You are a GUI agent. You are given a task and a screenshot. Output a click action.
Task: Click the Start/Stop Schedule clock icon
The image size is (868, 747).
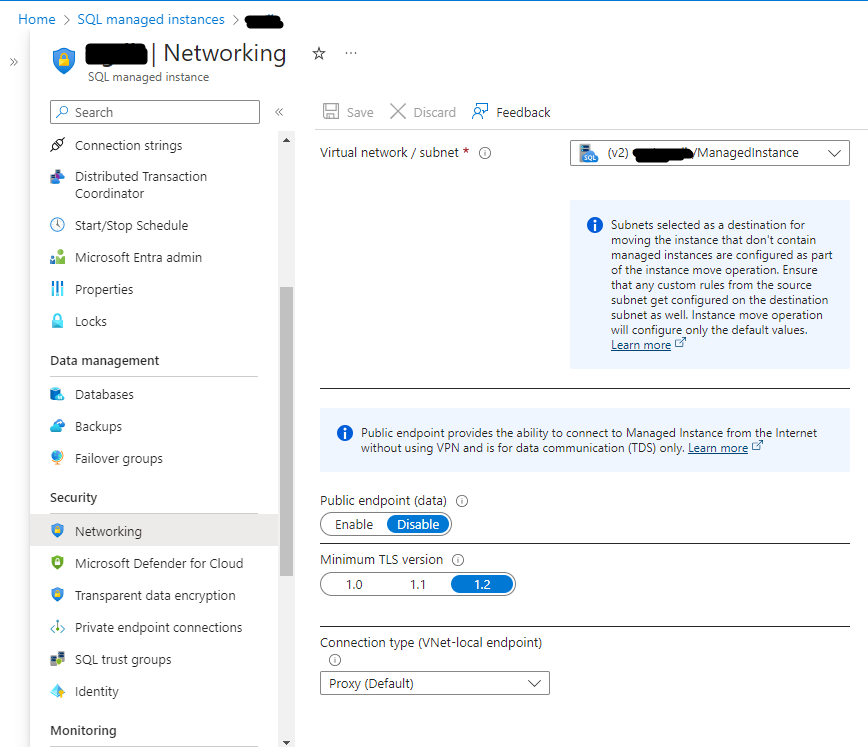(x=58, y=225)
